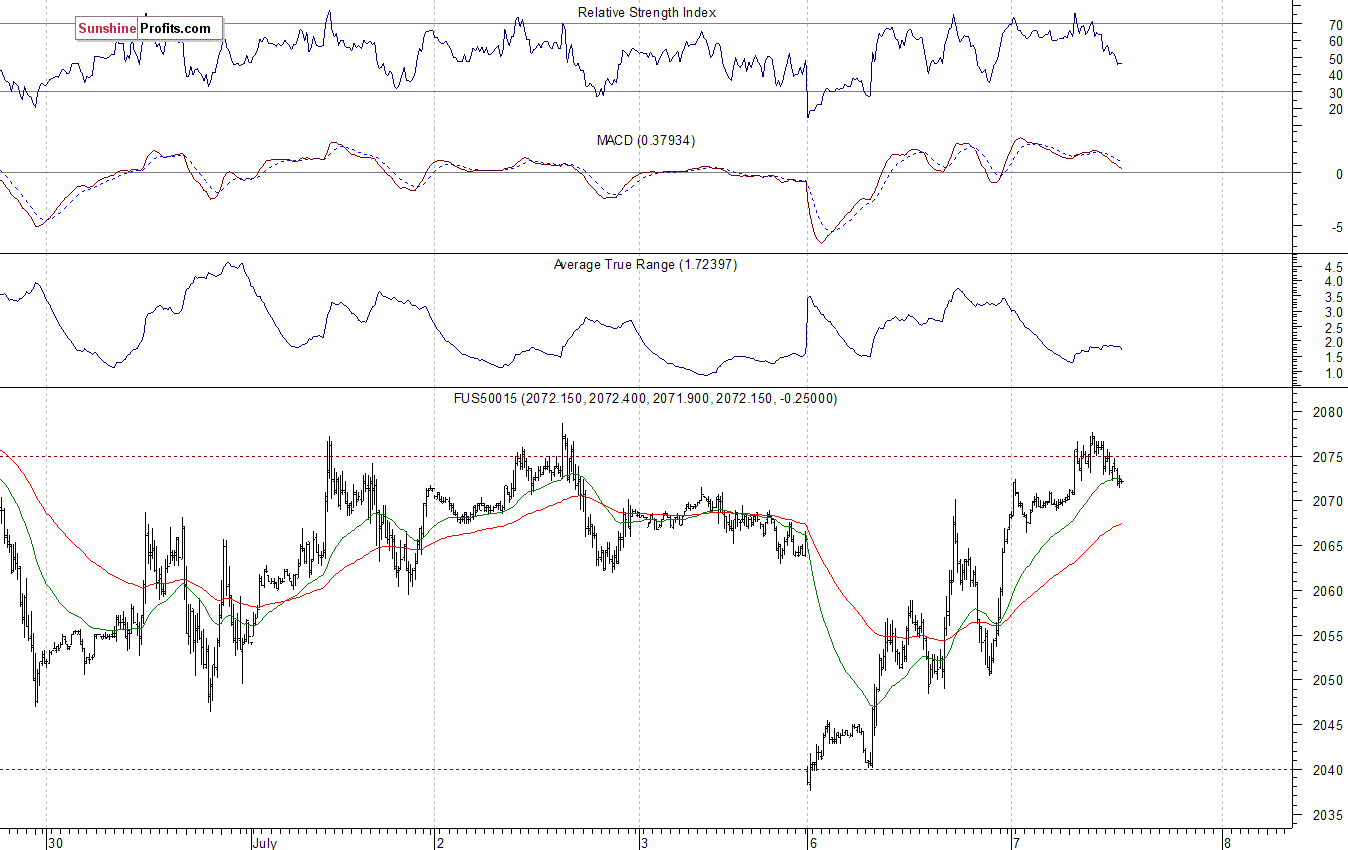This screenshot has height=850, width=1348.
Task: Click the Average True Range (1.72397) label
Action: pyautogui.click(x=645, y=265)
